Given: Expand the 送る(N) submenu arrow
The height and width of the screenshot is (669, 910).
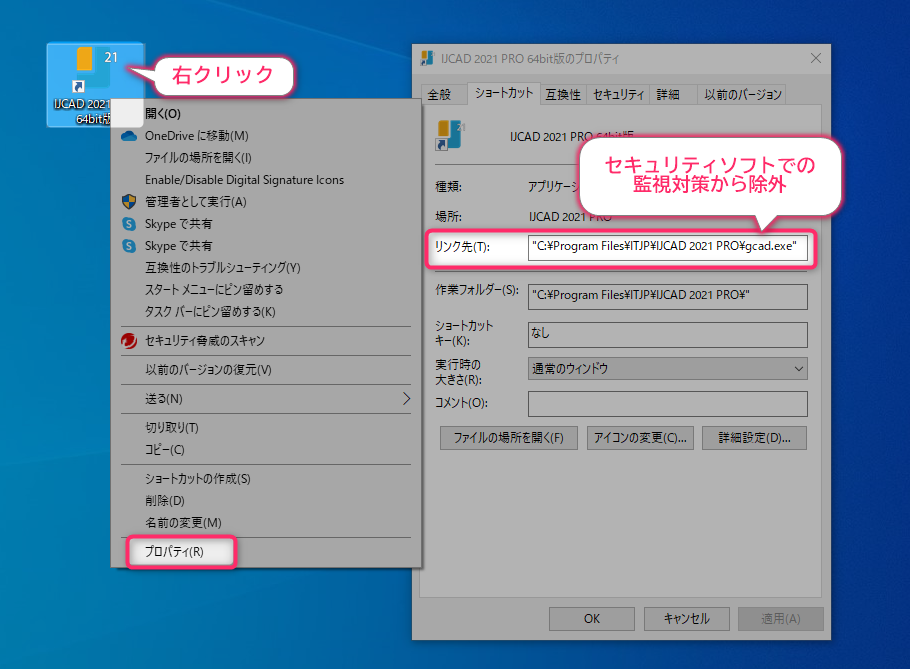Looking at the screenshot, I should [x=406, y=399].
